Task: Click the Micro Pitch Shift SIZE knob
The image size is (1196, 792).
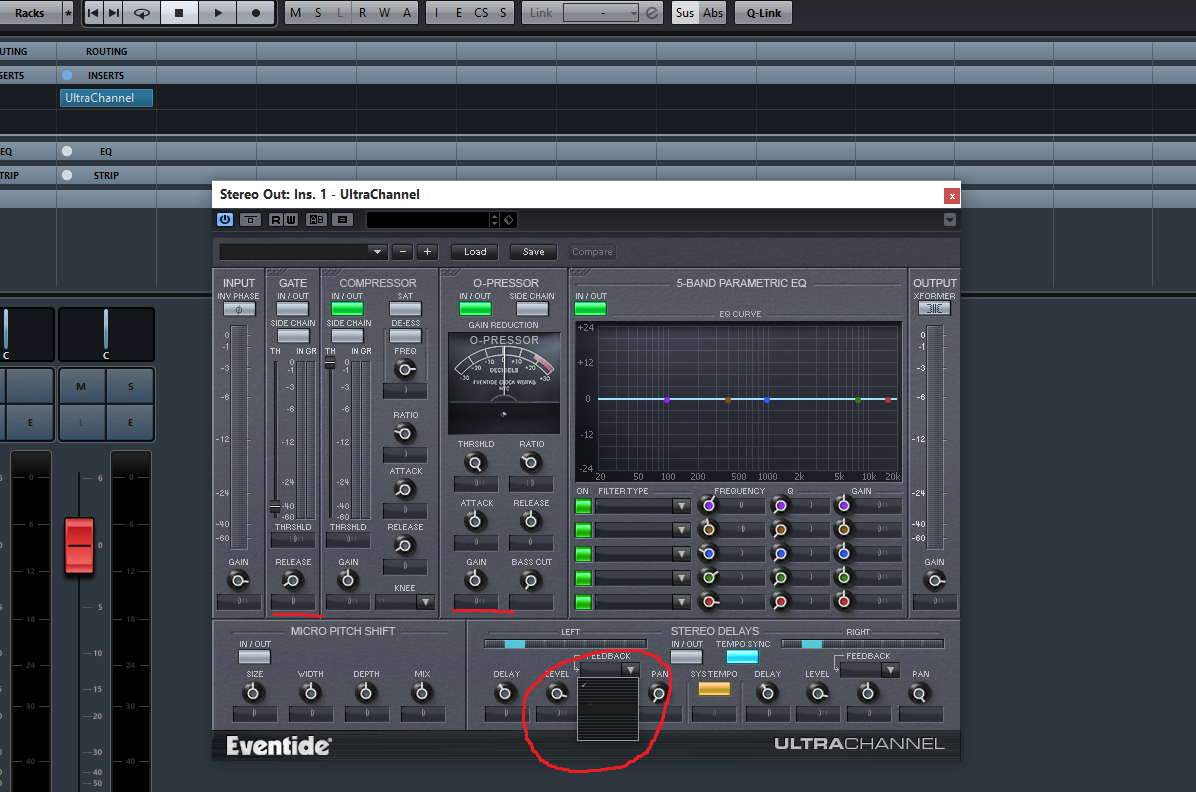Action: [x=253, y=693]
